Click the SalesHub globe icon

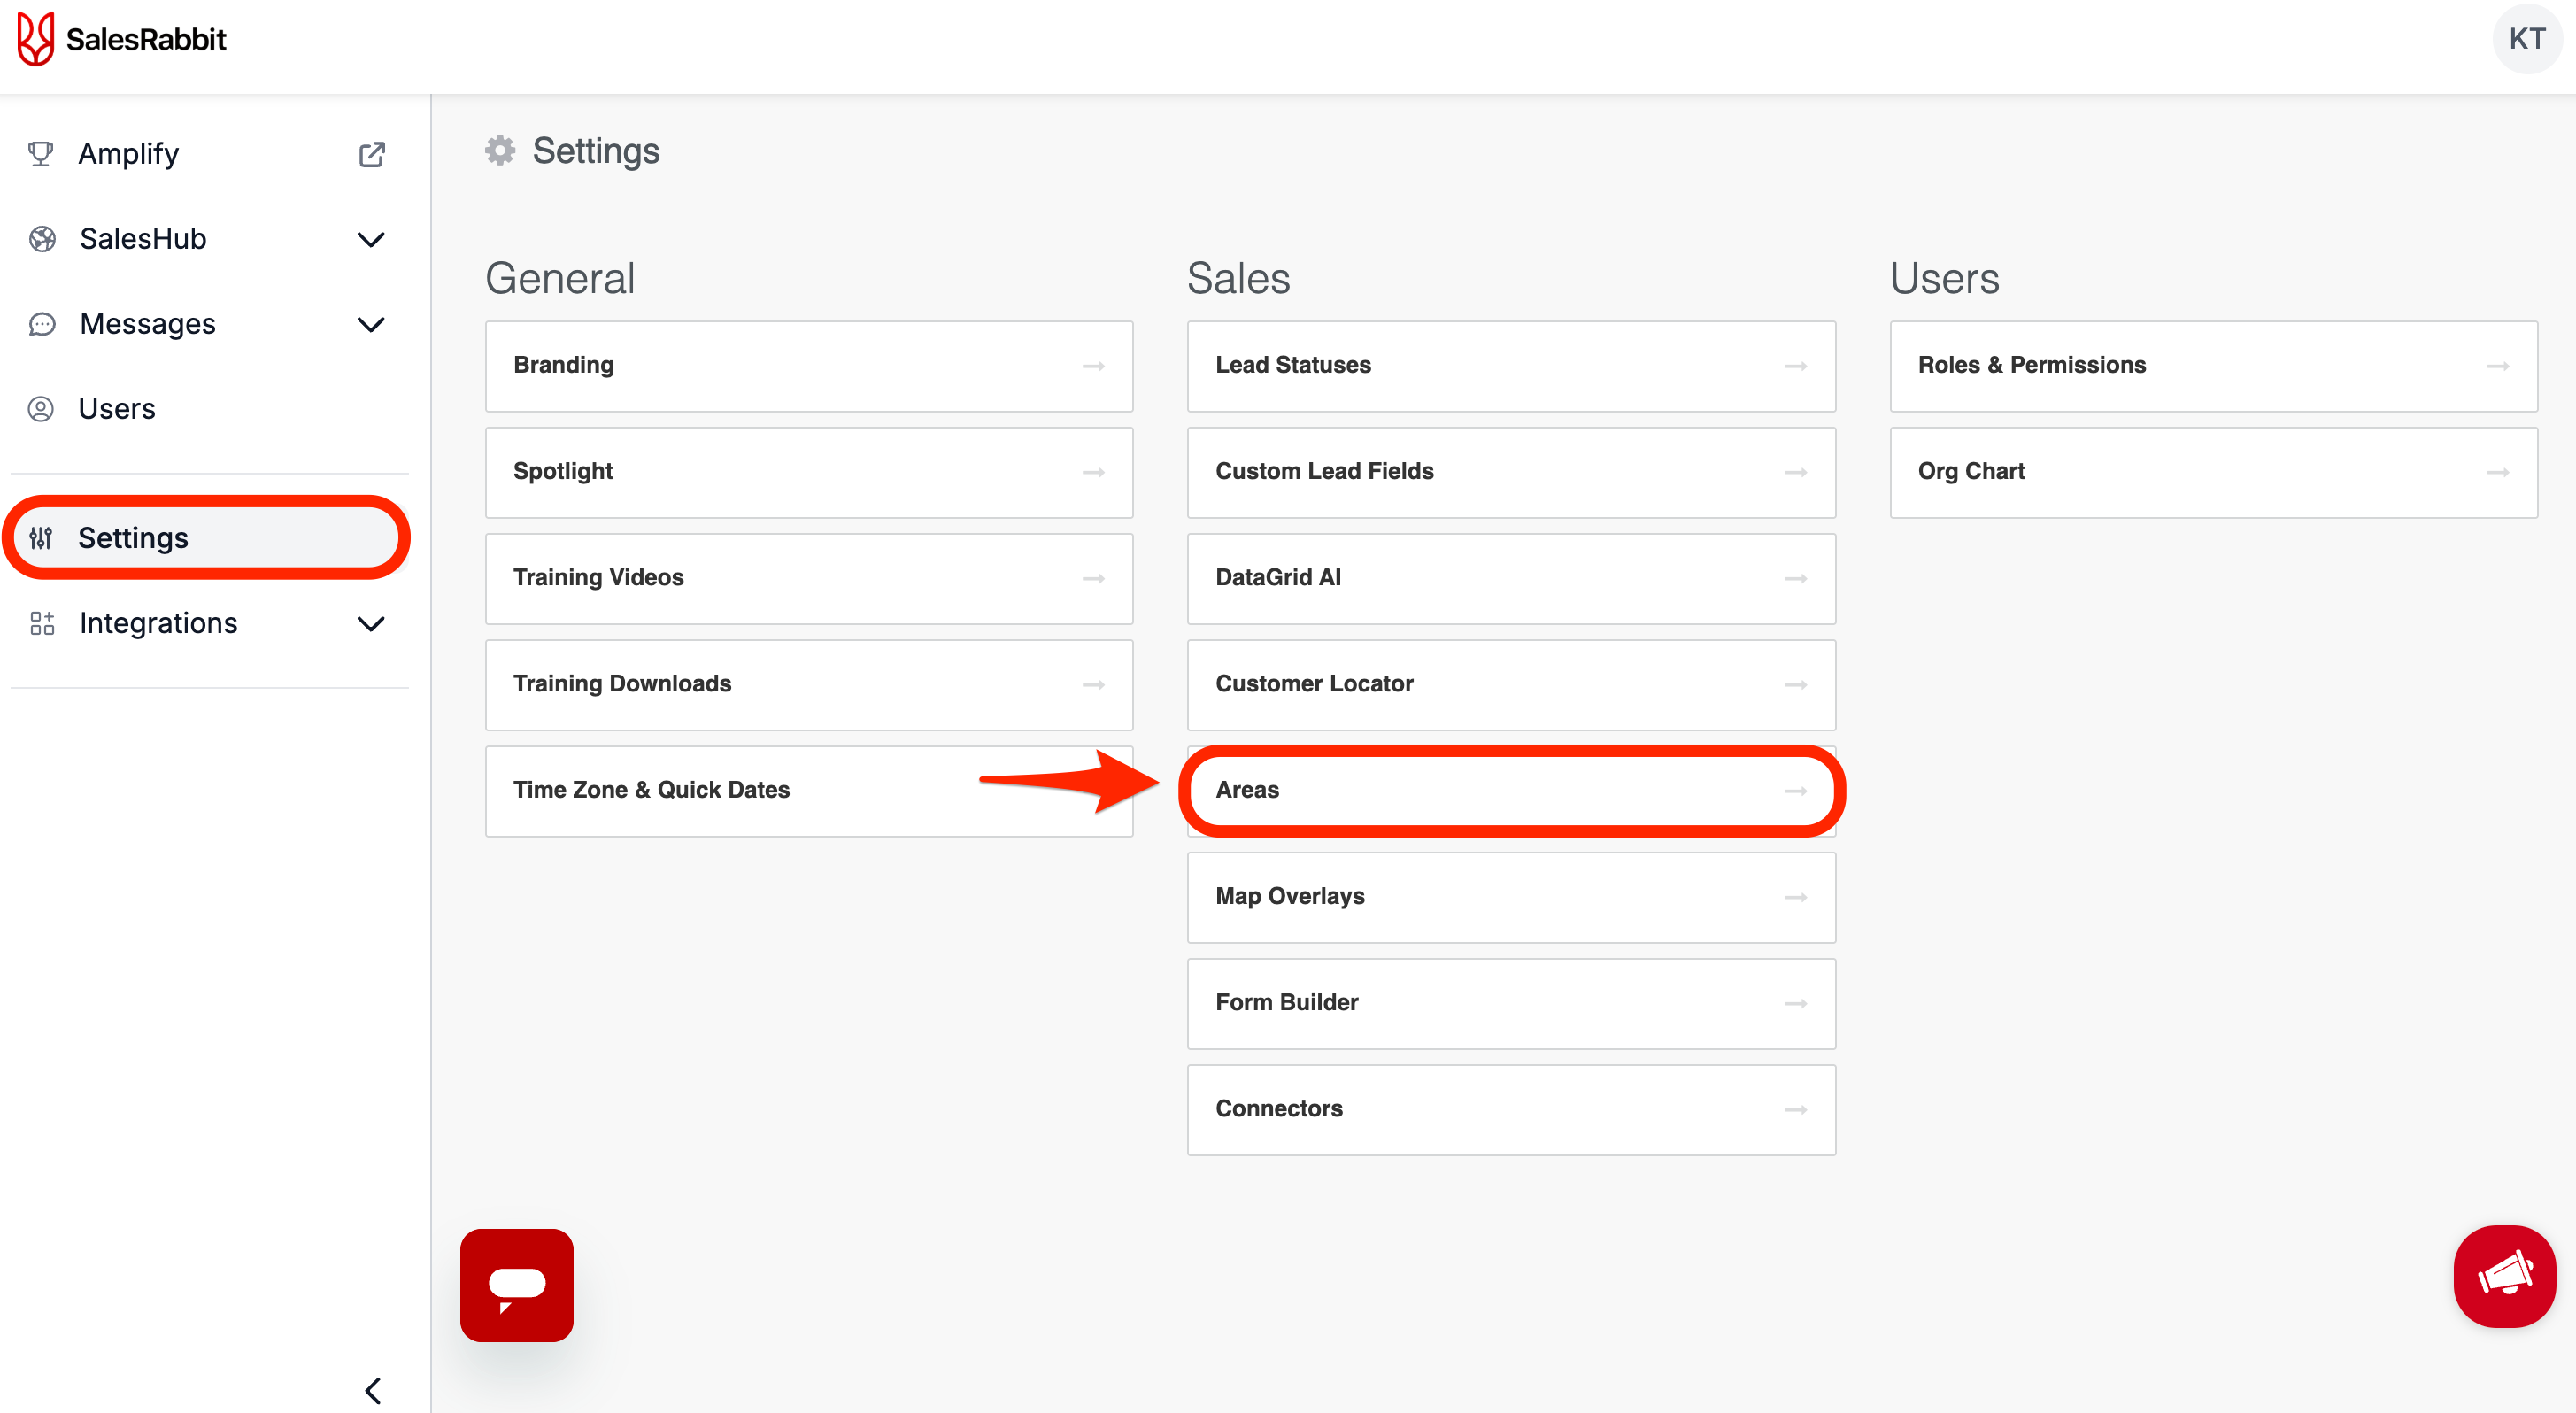pyautogui.click(x=42, y=239)
